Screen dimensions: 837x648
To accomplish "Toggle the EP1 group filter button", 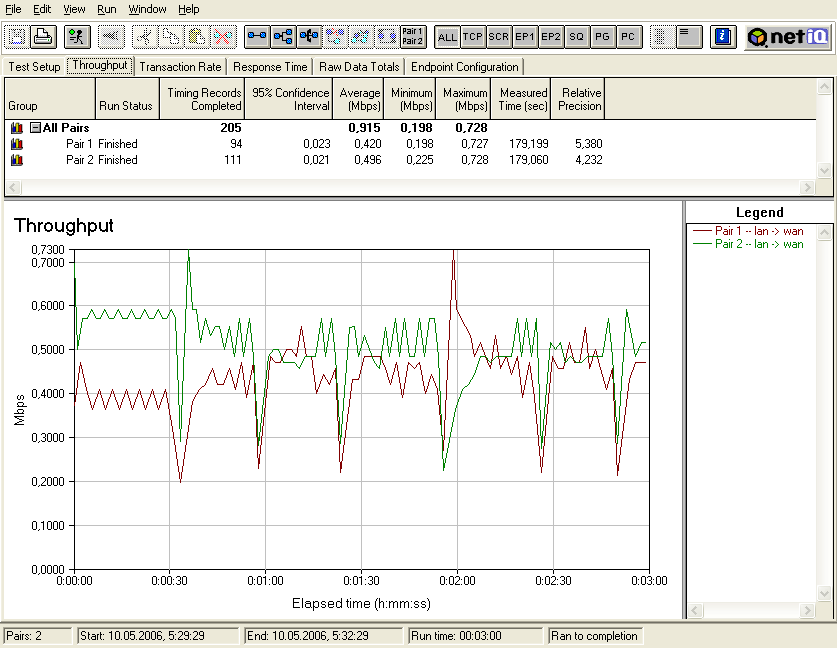I will click(x=525, y=37).
